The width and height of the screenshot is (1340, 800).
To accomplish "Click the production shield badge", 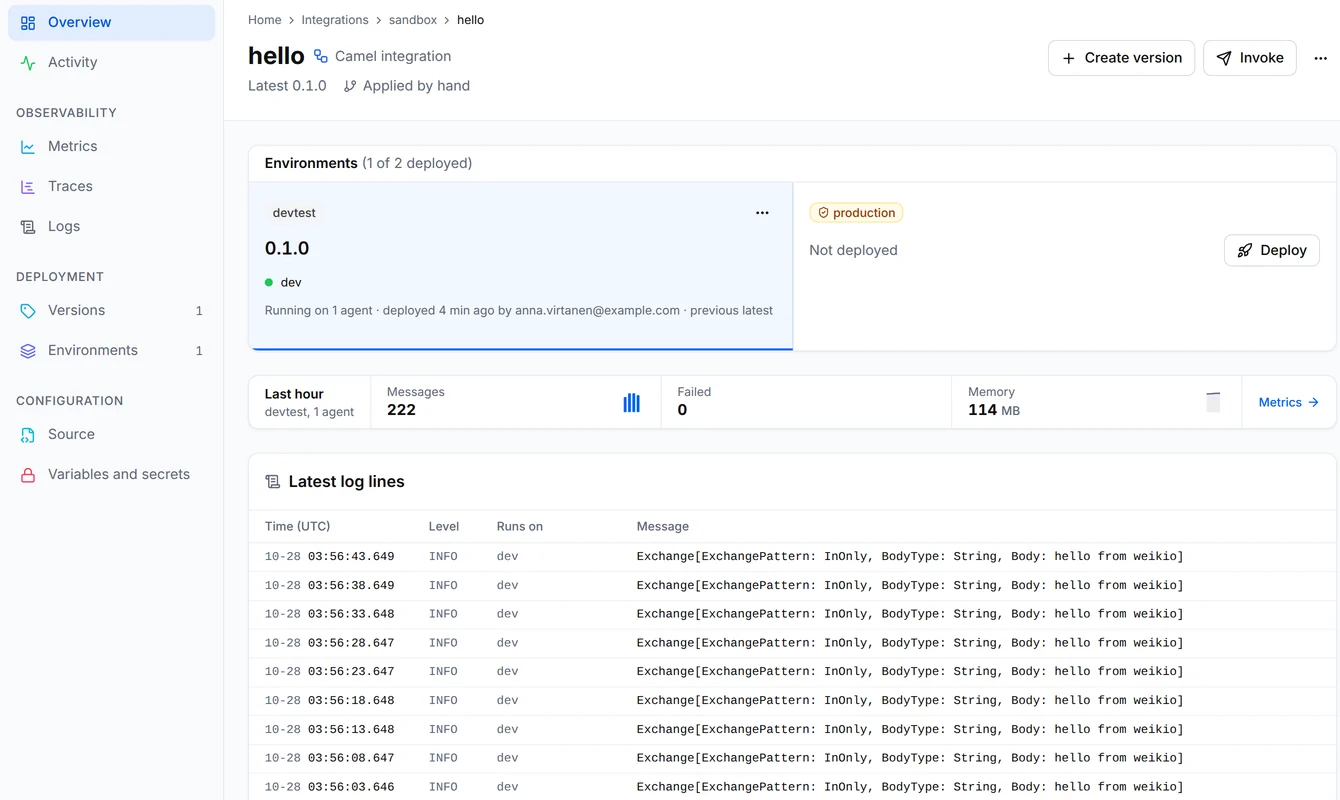I will coord(856,213).
